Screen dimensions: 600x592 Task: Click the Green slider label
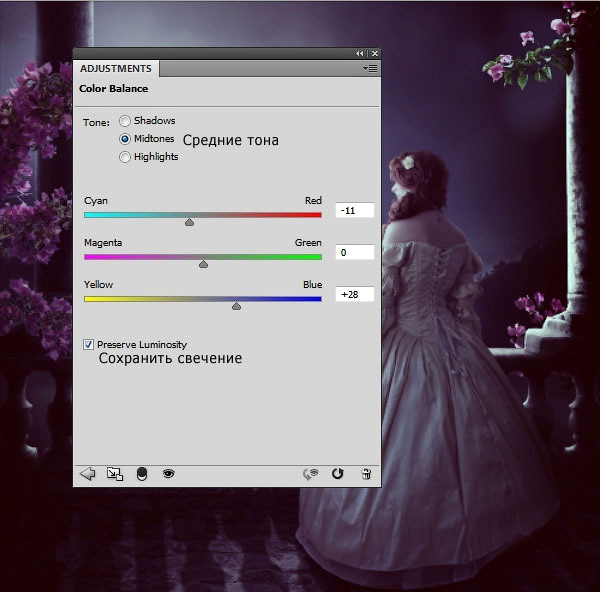(308, 243)
